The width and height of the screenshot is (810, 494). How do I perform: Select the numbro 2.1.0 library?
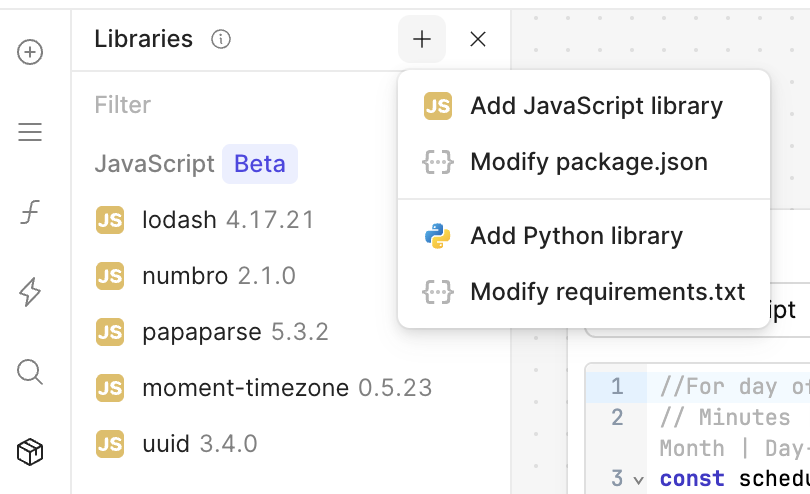pyautogui.click(x=218, y=276)
